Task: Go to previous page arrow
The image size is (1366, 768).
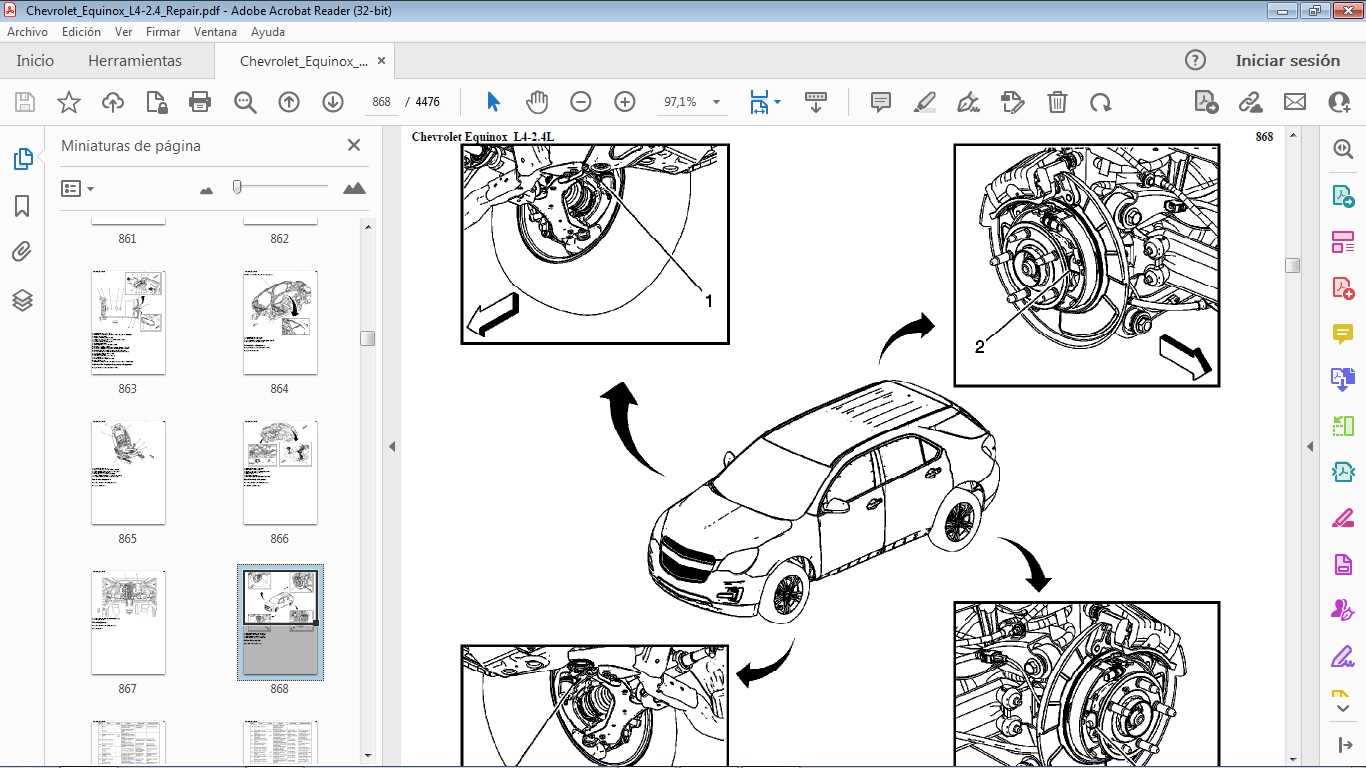Action: pyautogui.click(x=289, y=102)
